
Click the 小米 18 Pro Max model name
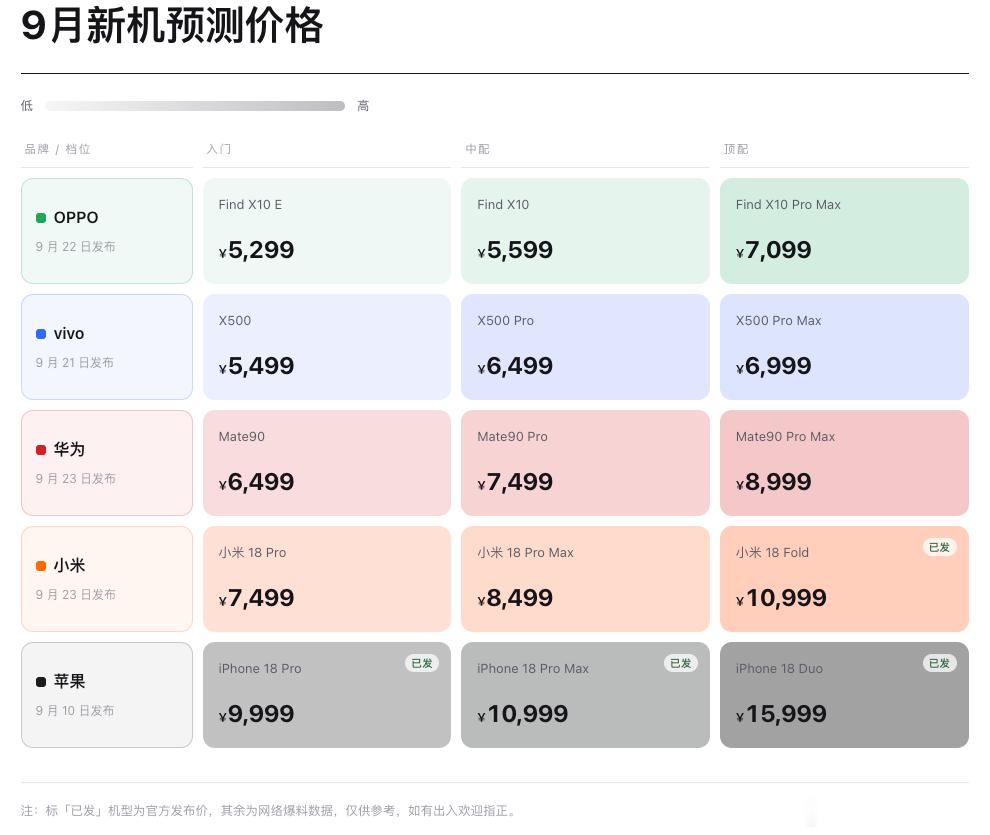pyautogui.click(x=525, y=553)
